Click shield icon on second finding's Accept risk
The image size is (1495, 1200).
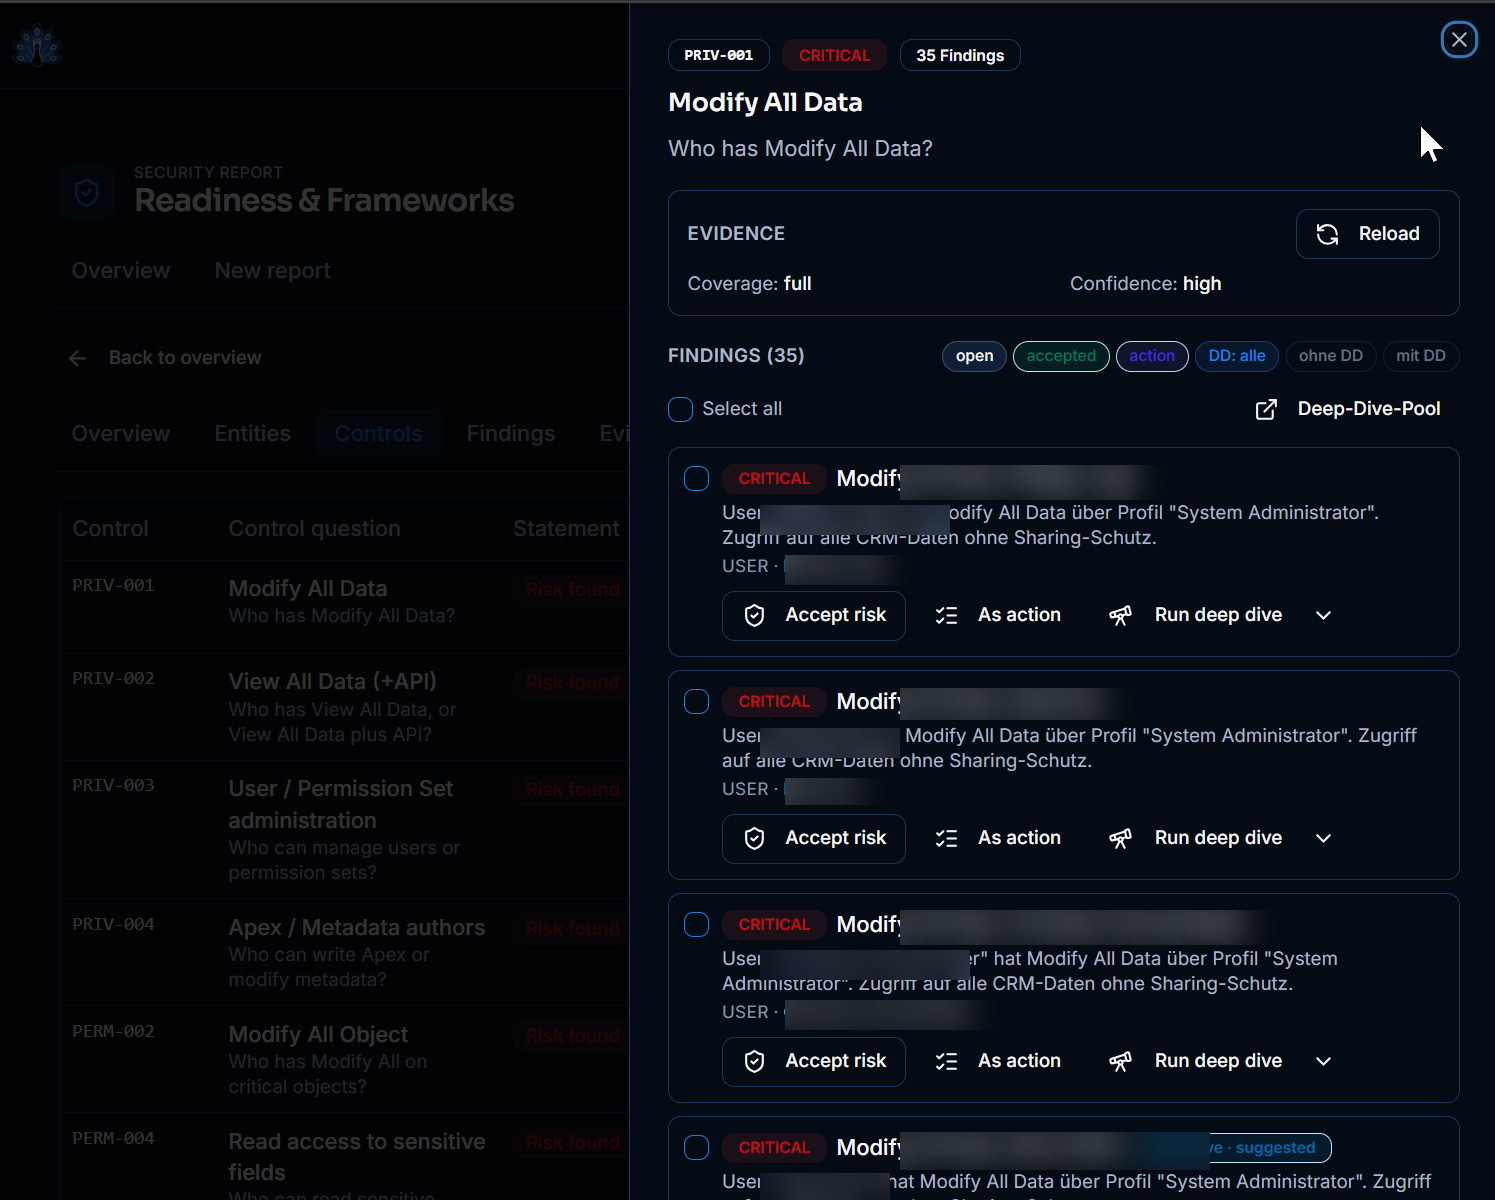point(755,838)
